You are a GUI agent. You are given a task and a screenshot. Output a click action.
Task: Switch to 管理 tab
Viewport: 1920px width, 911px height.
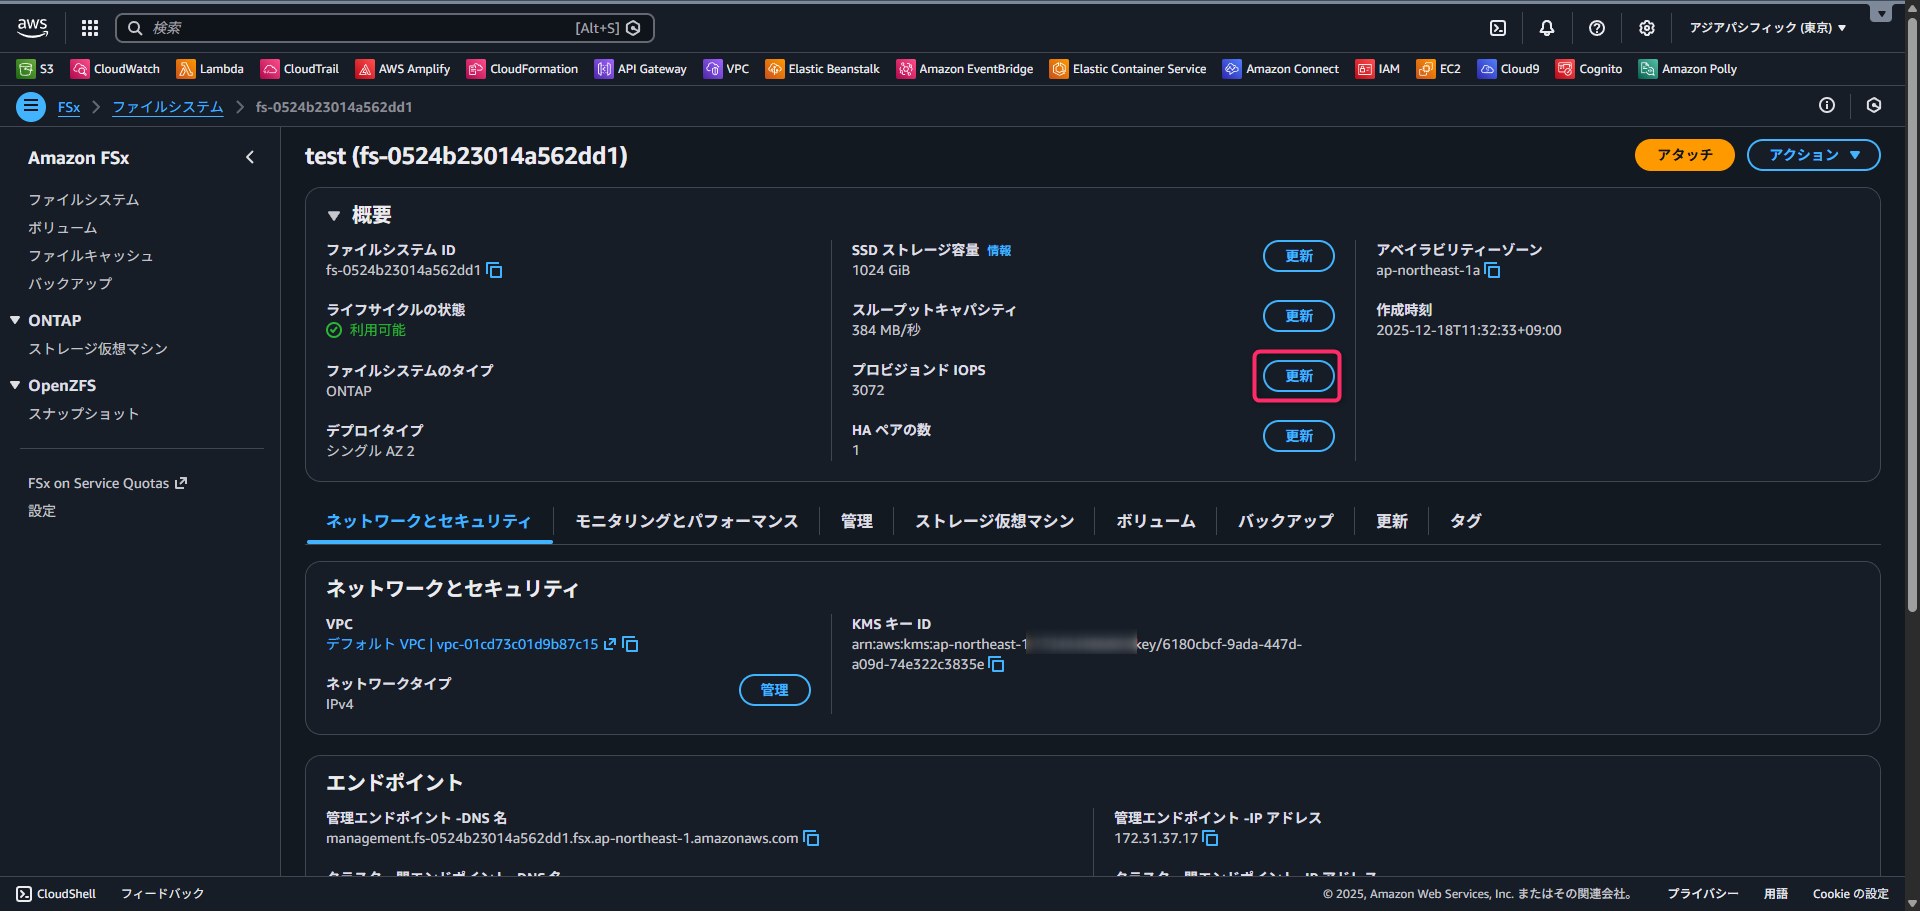click(x=857, y=521)
